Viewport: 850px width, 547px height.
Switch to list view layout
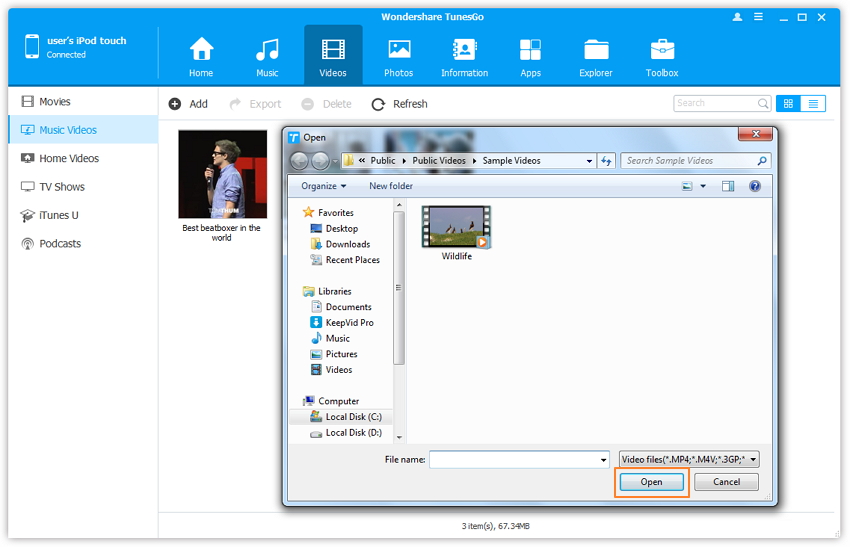(x=813, y=103)
